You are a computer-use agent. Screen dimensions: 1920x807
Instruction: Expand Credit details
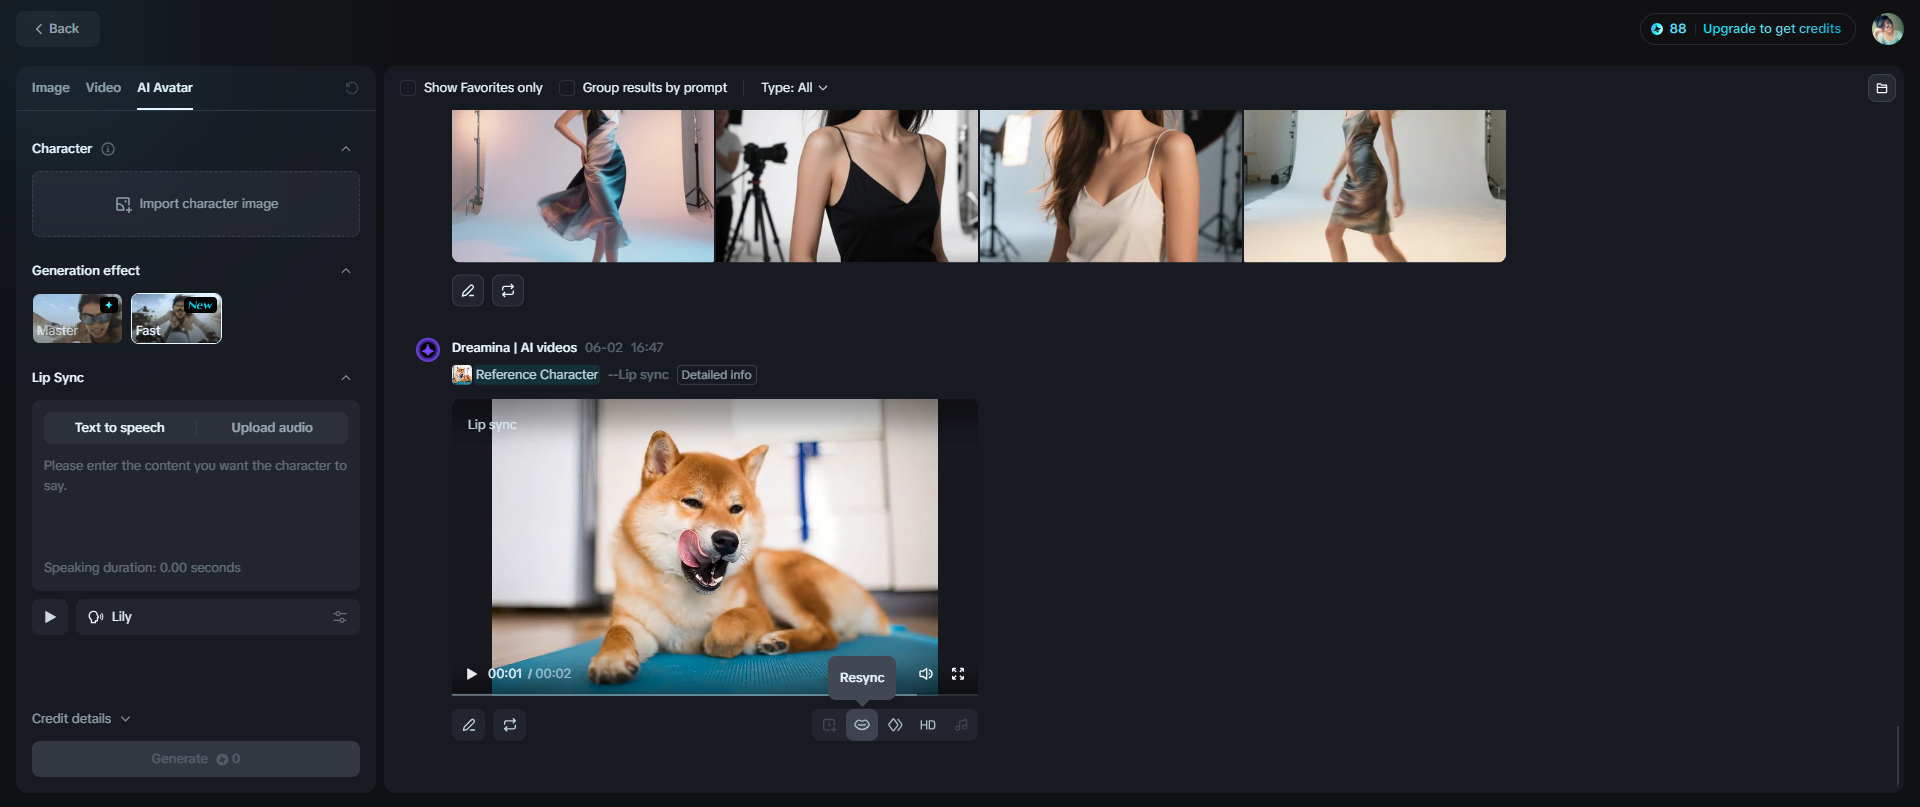coord(81,719)
